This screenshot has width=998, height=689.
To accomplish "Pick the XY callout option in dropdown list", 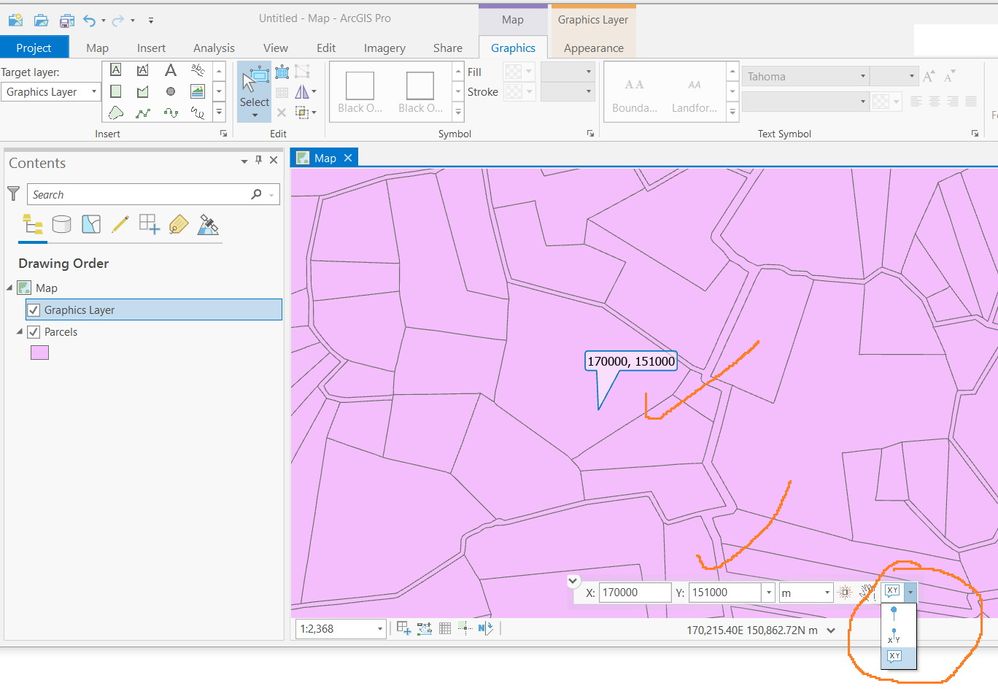I will (895, 656).
